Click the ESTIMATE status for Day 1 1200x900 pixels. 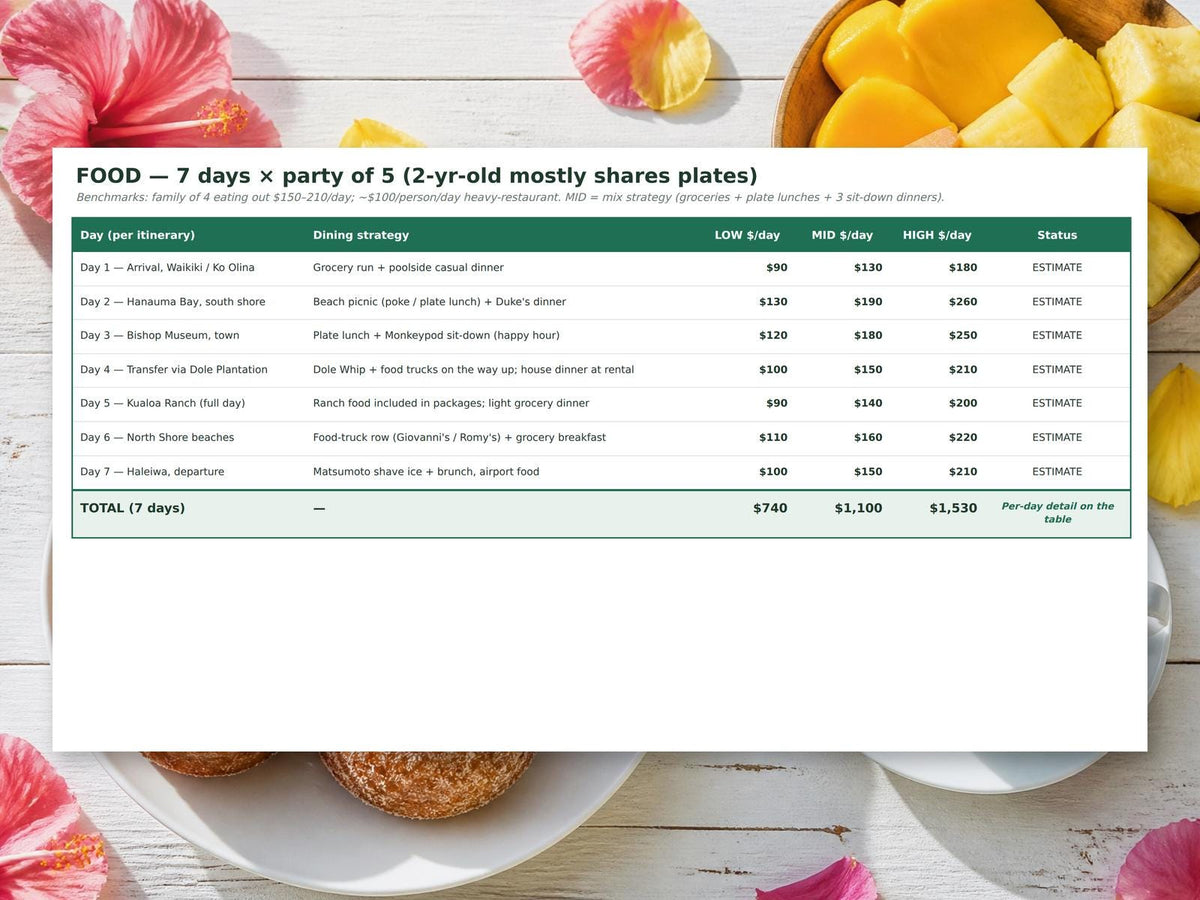(1057, 268)
